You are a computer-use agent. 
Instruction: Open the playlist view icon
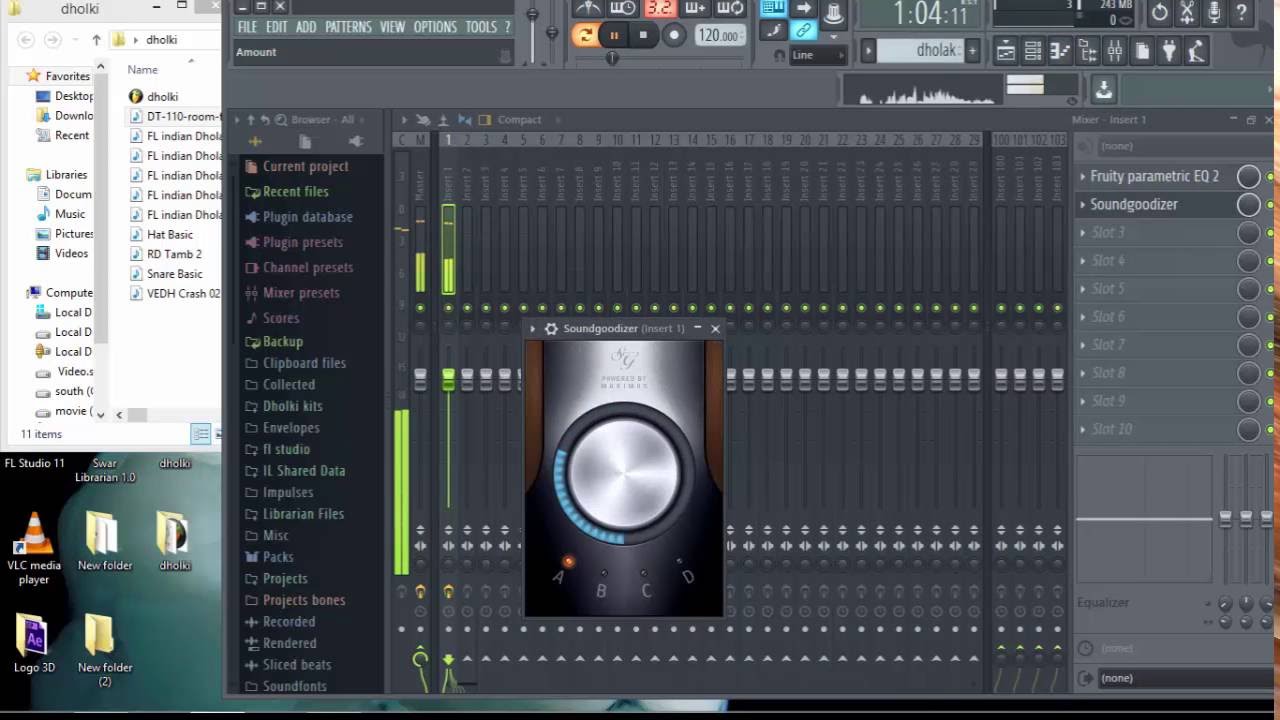click(x=1006, y=50)
